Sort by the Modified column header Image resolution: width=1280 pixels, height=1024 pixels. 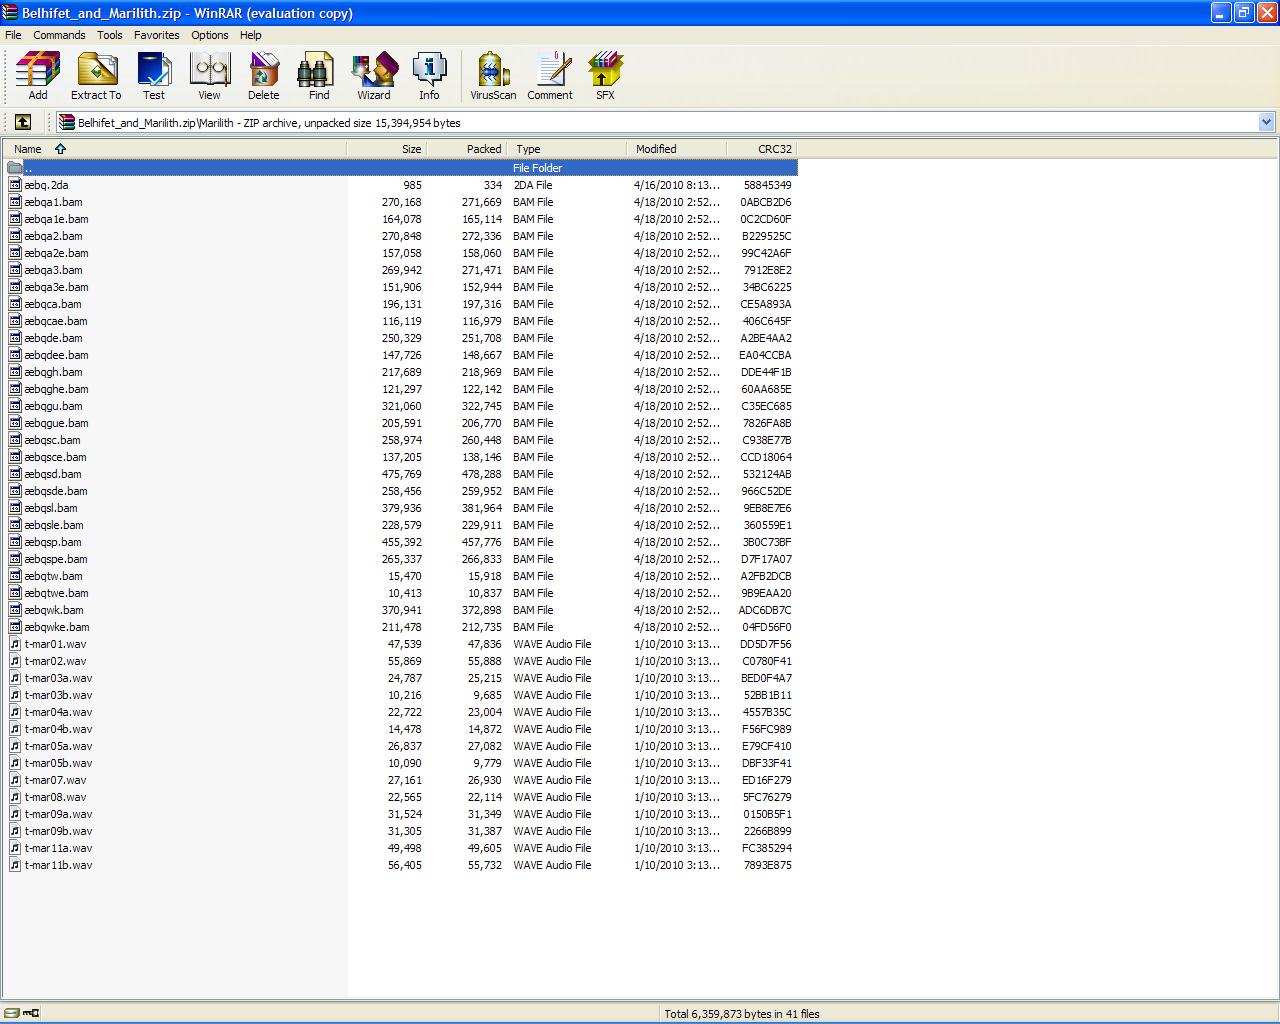click(677, 149)
